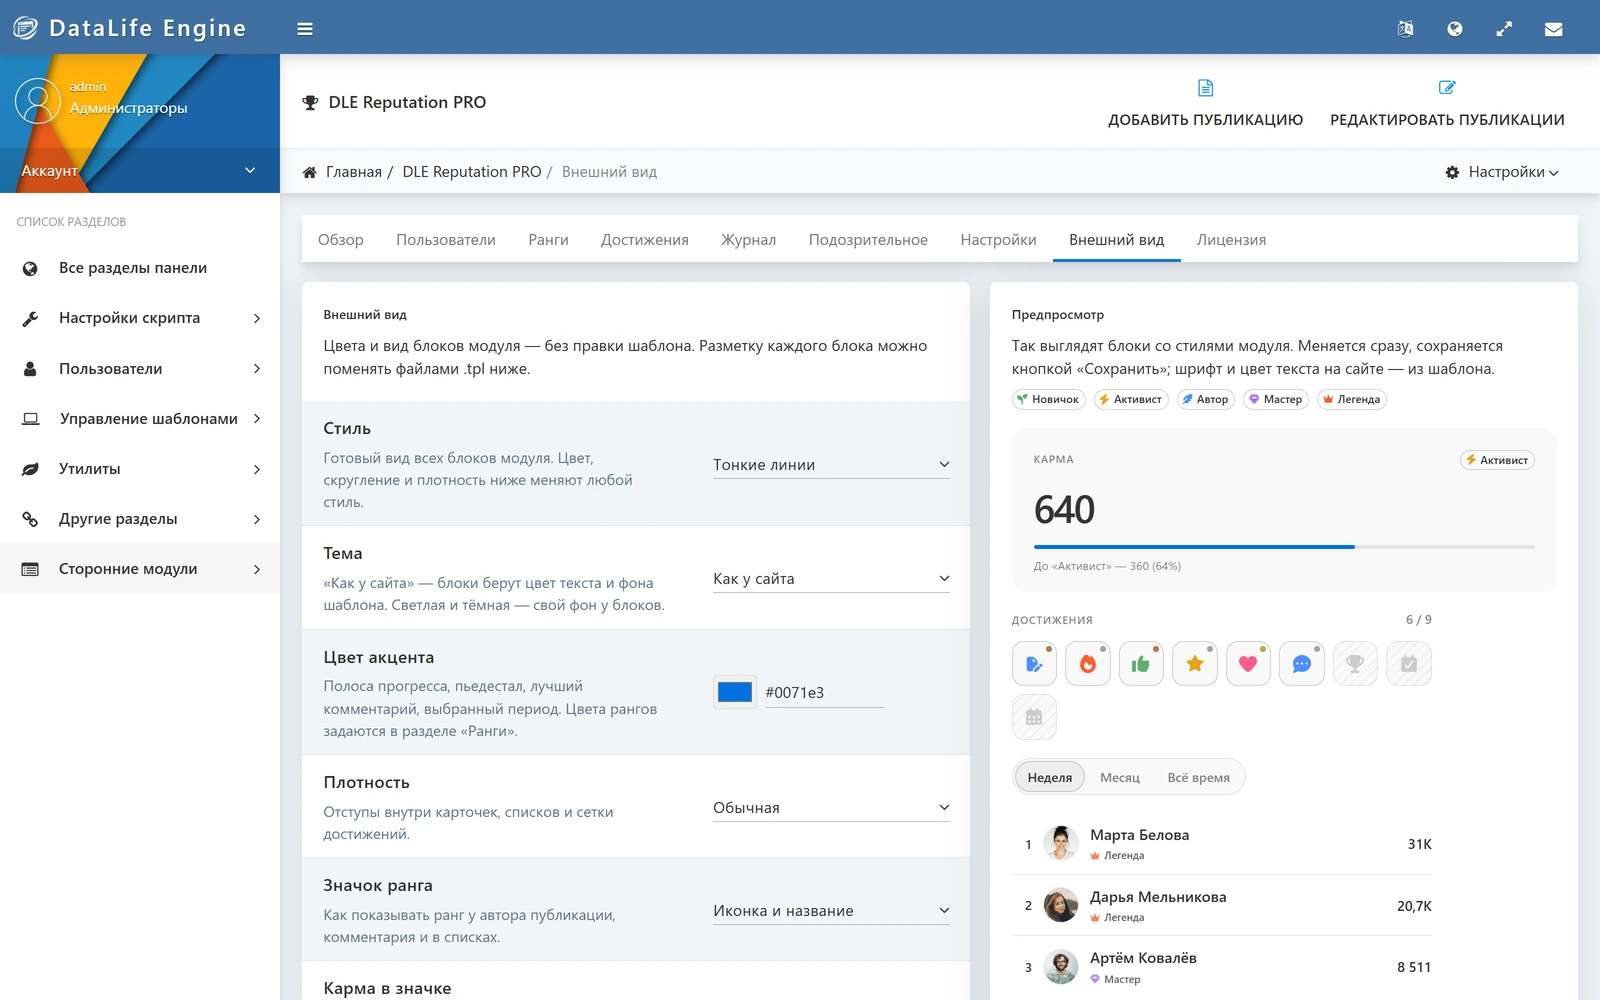Open the Стиль dropdown showing Тонкие линии
Image resolution: width=1600 pixels, height=1000 pixels.
pos(831,465)
